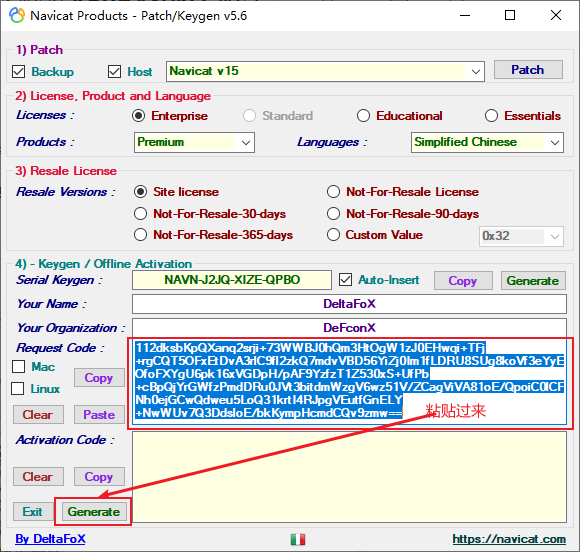
Task: Open the By DeltaFoX link
Action: click(50, 539)
